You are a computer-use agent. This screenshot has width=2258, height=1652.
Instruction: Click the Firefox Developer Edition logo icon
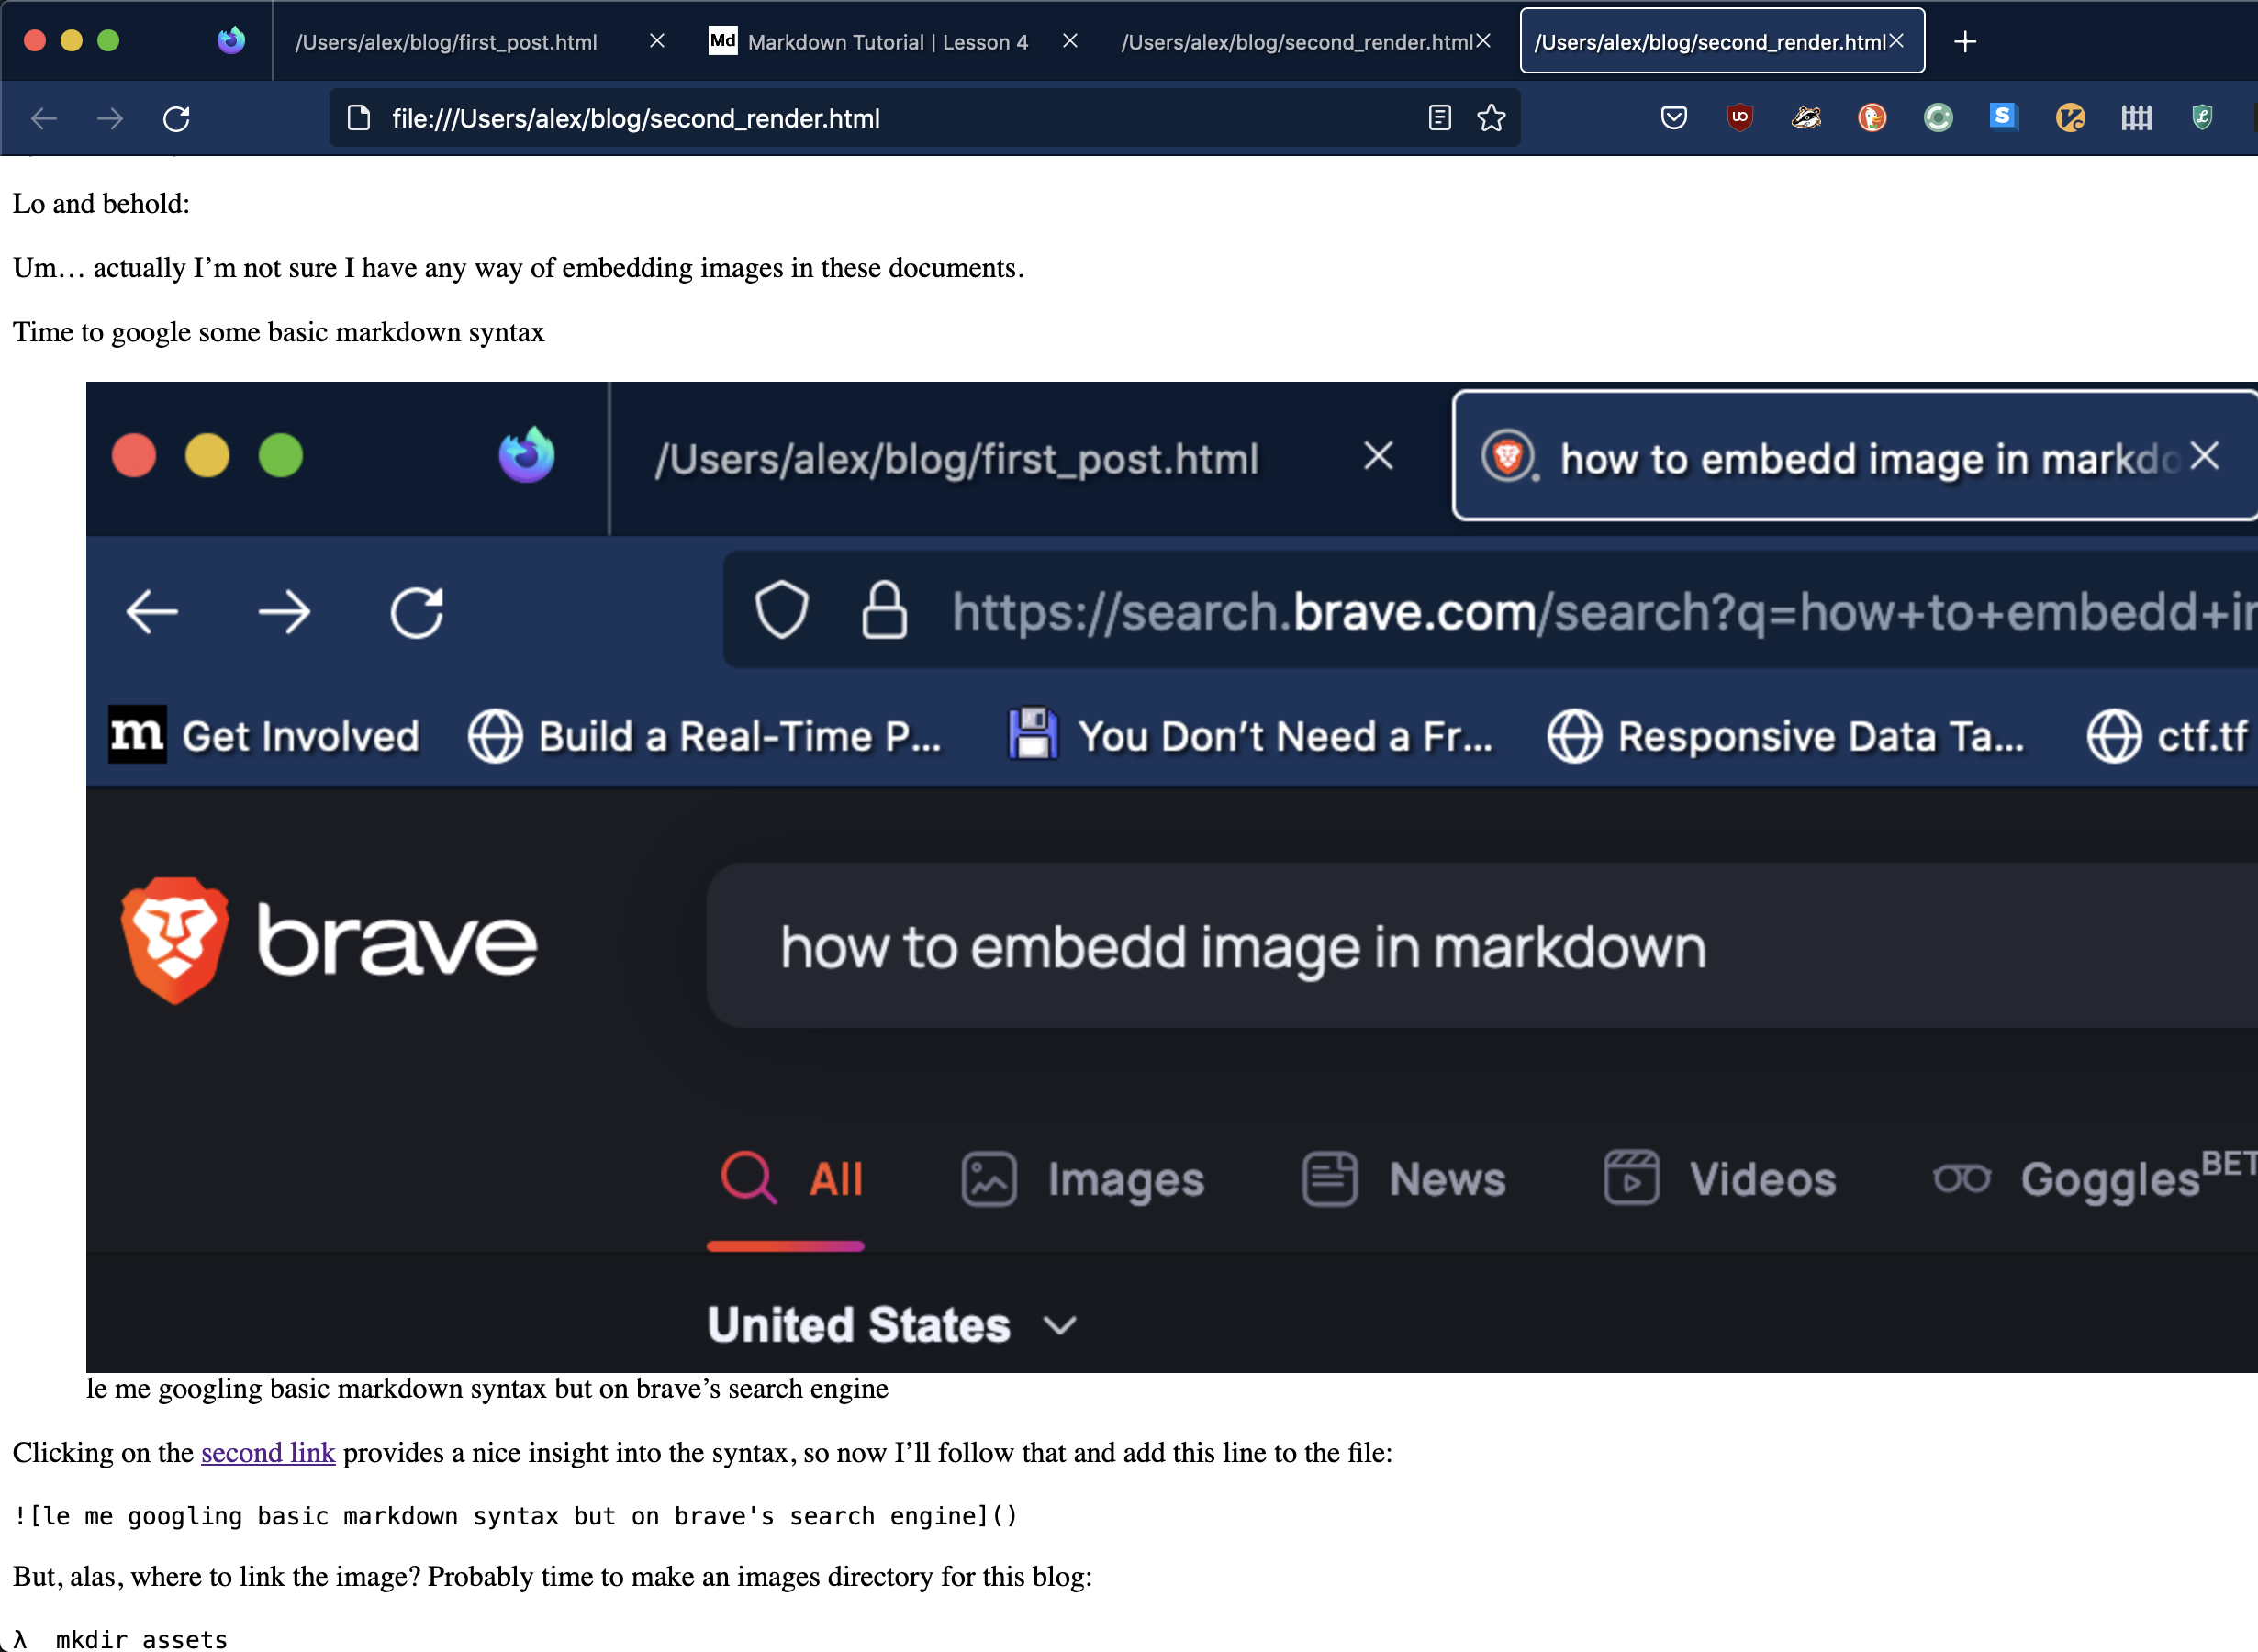(x=231, y=40)
